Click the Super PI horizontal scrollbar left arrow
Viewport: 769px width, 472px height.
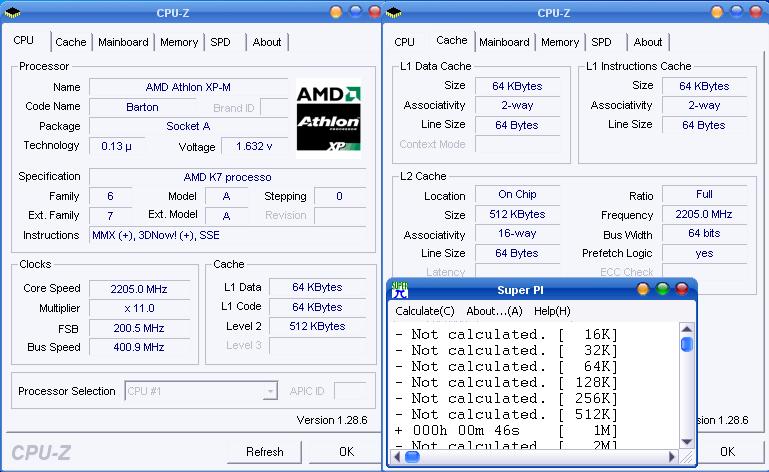396,458
